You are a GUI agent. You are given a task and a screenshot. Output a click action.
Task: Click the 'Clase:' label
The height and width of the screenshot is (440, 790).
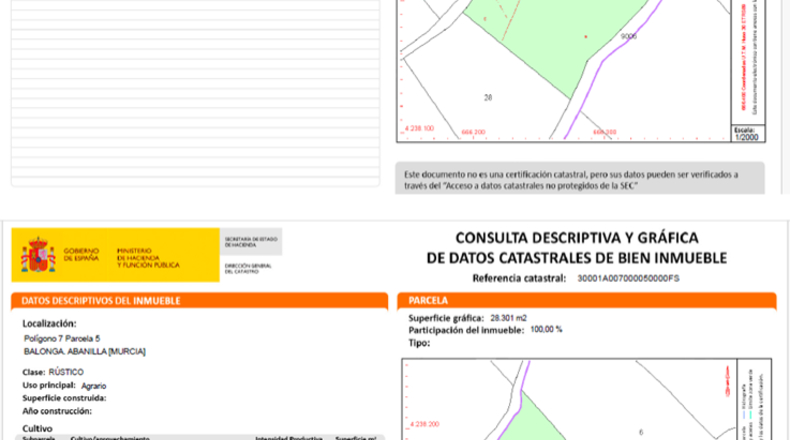[x=33, y=372]
